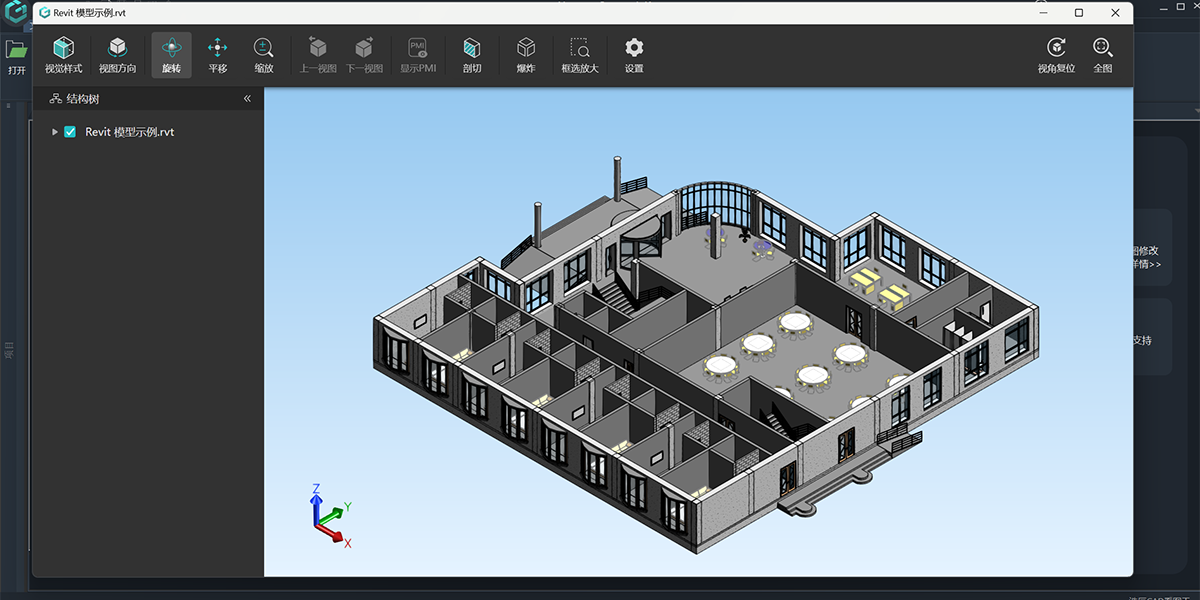Expand the Revit 模型示例.rvt tree node

[55, 132]
